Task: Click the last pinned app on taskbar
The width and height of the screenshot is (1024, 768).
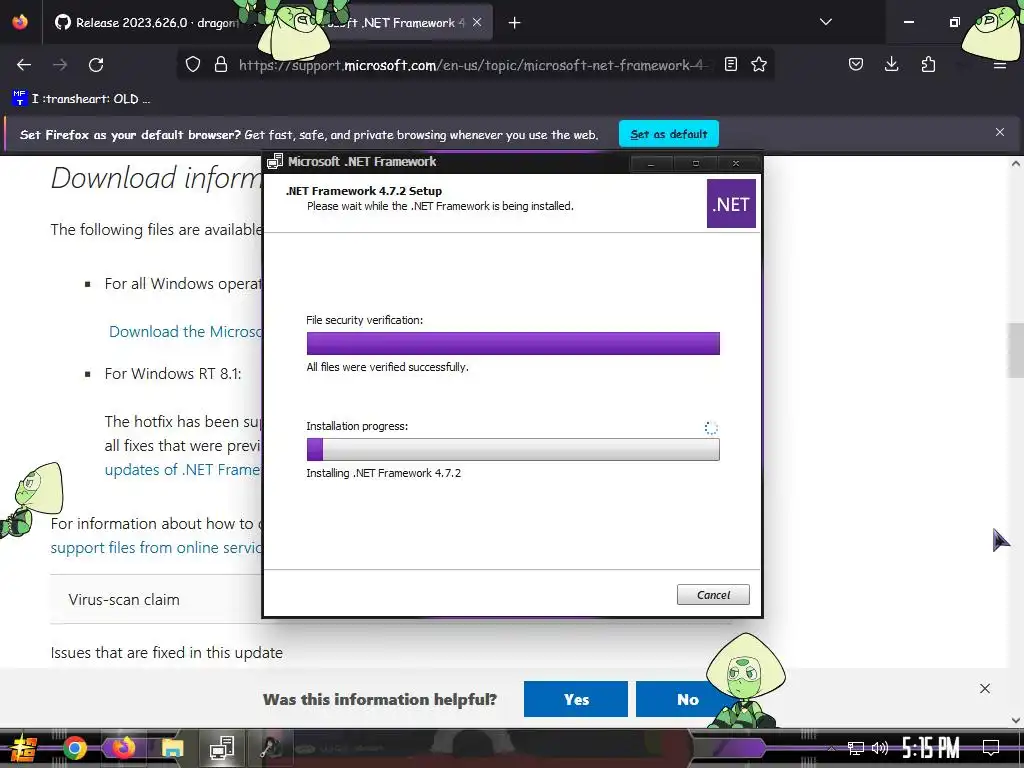Action: click(271, 748)
